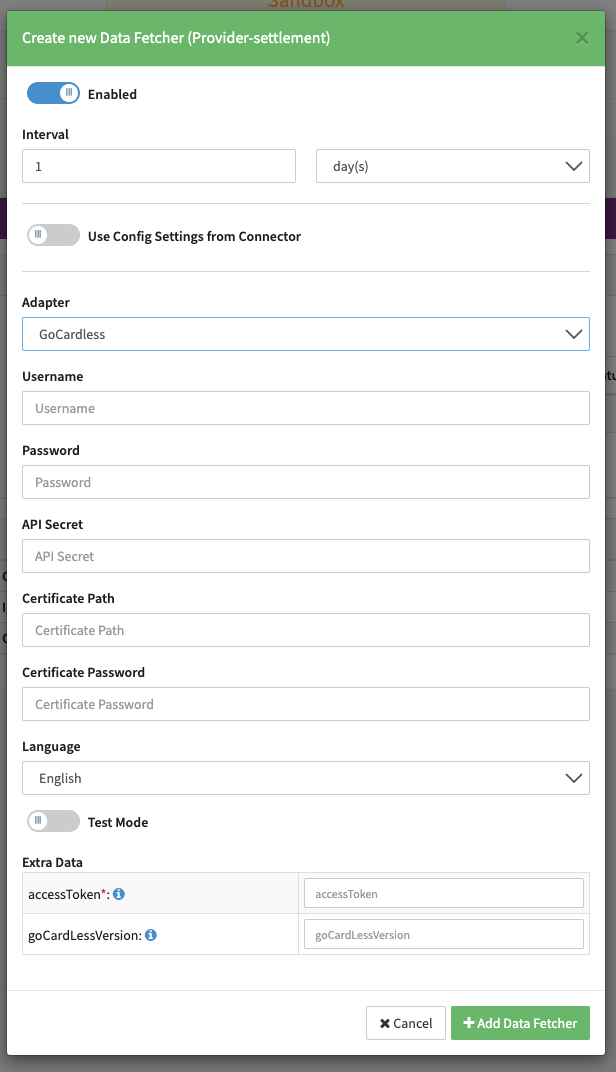The width and height of the screenshot is (616, 1072).
Task: Click the accessToken value input
Action: (x=443, y=893)
